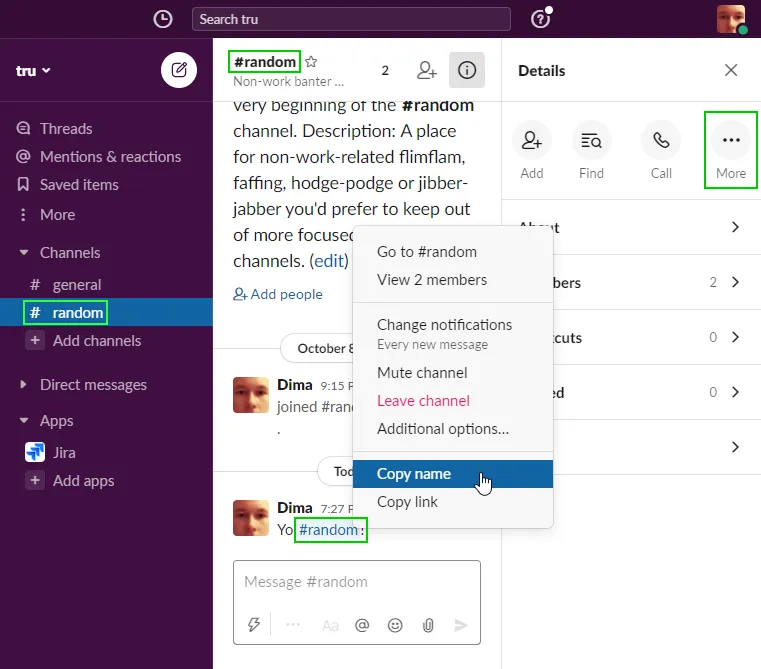Select Leave channel

(x=452, y=401)
